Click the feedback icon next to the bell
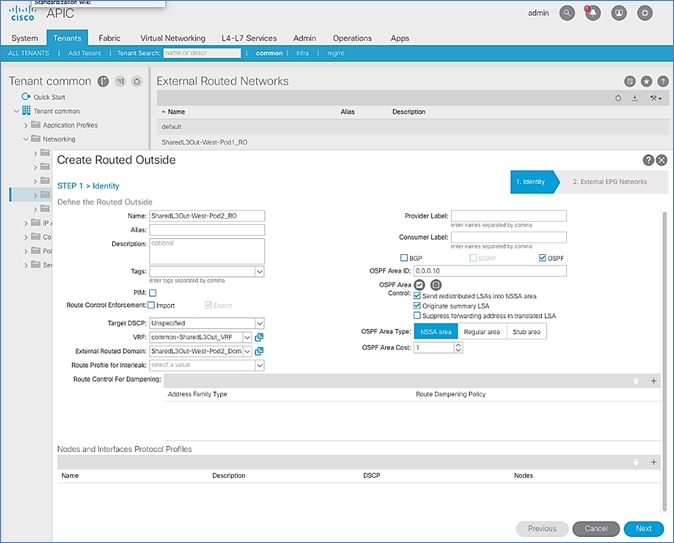This screenshot has height=543, width=674. tap(619, 13)
